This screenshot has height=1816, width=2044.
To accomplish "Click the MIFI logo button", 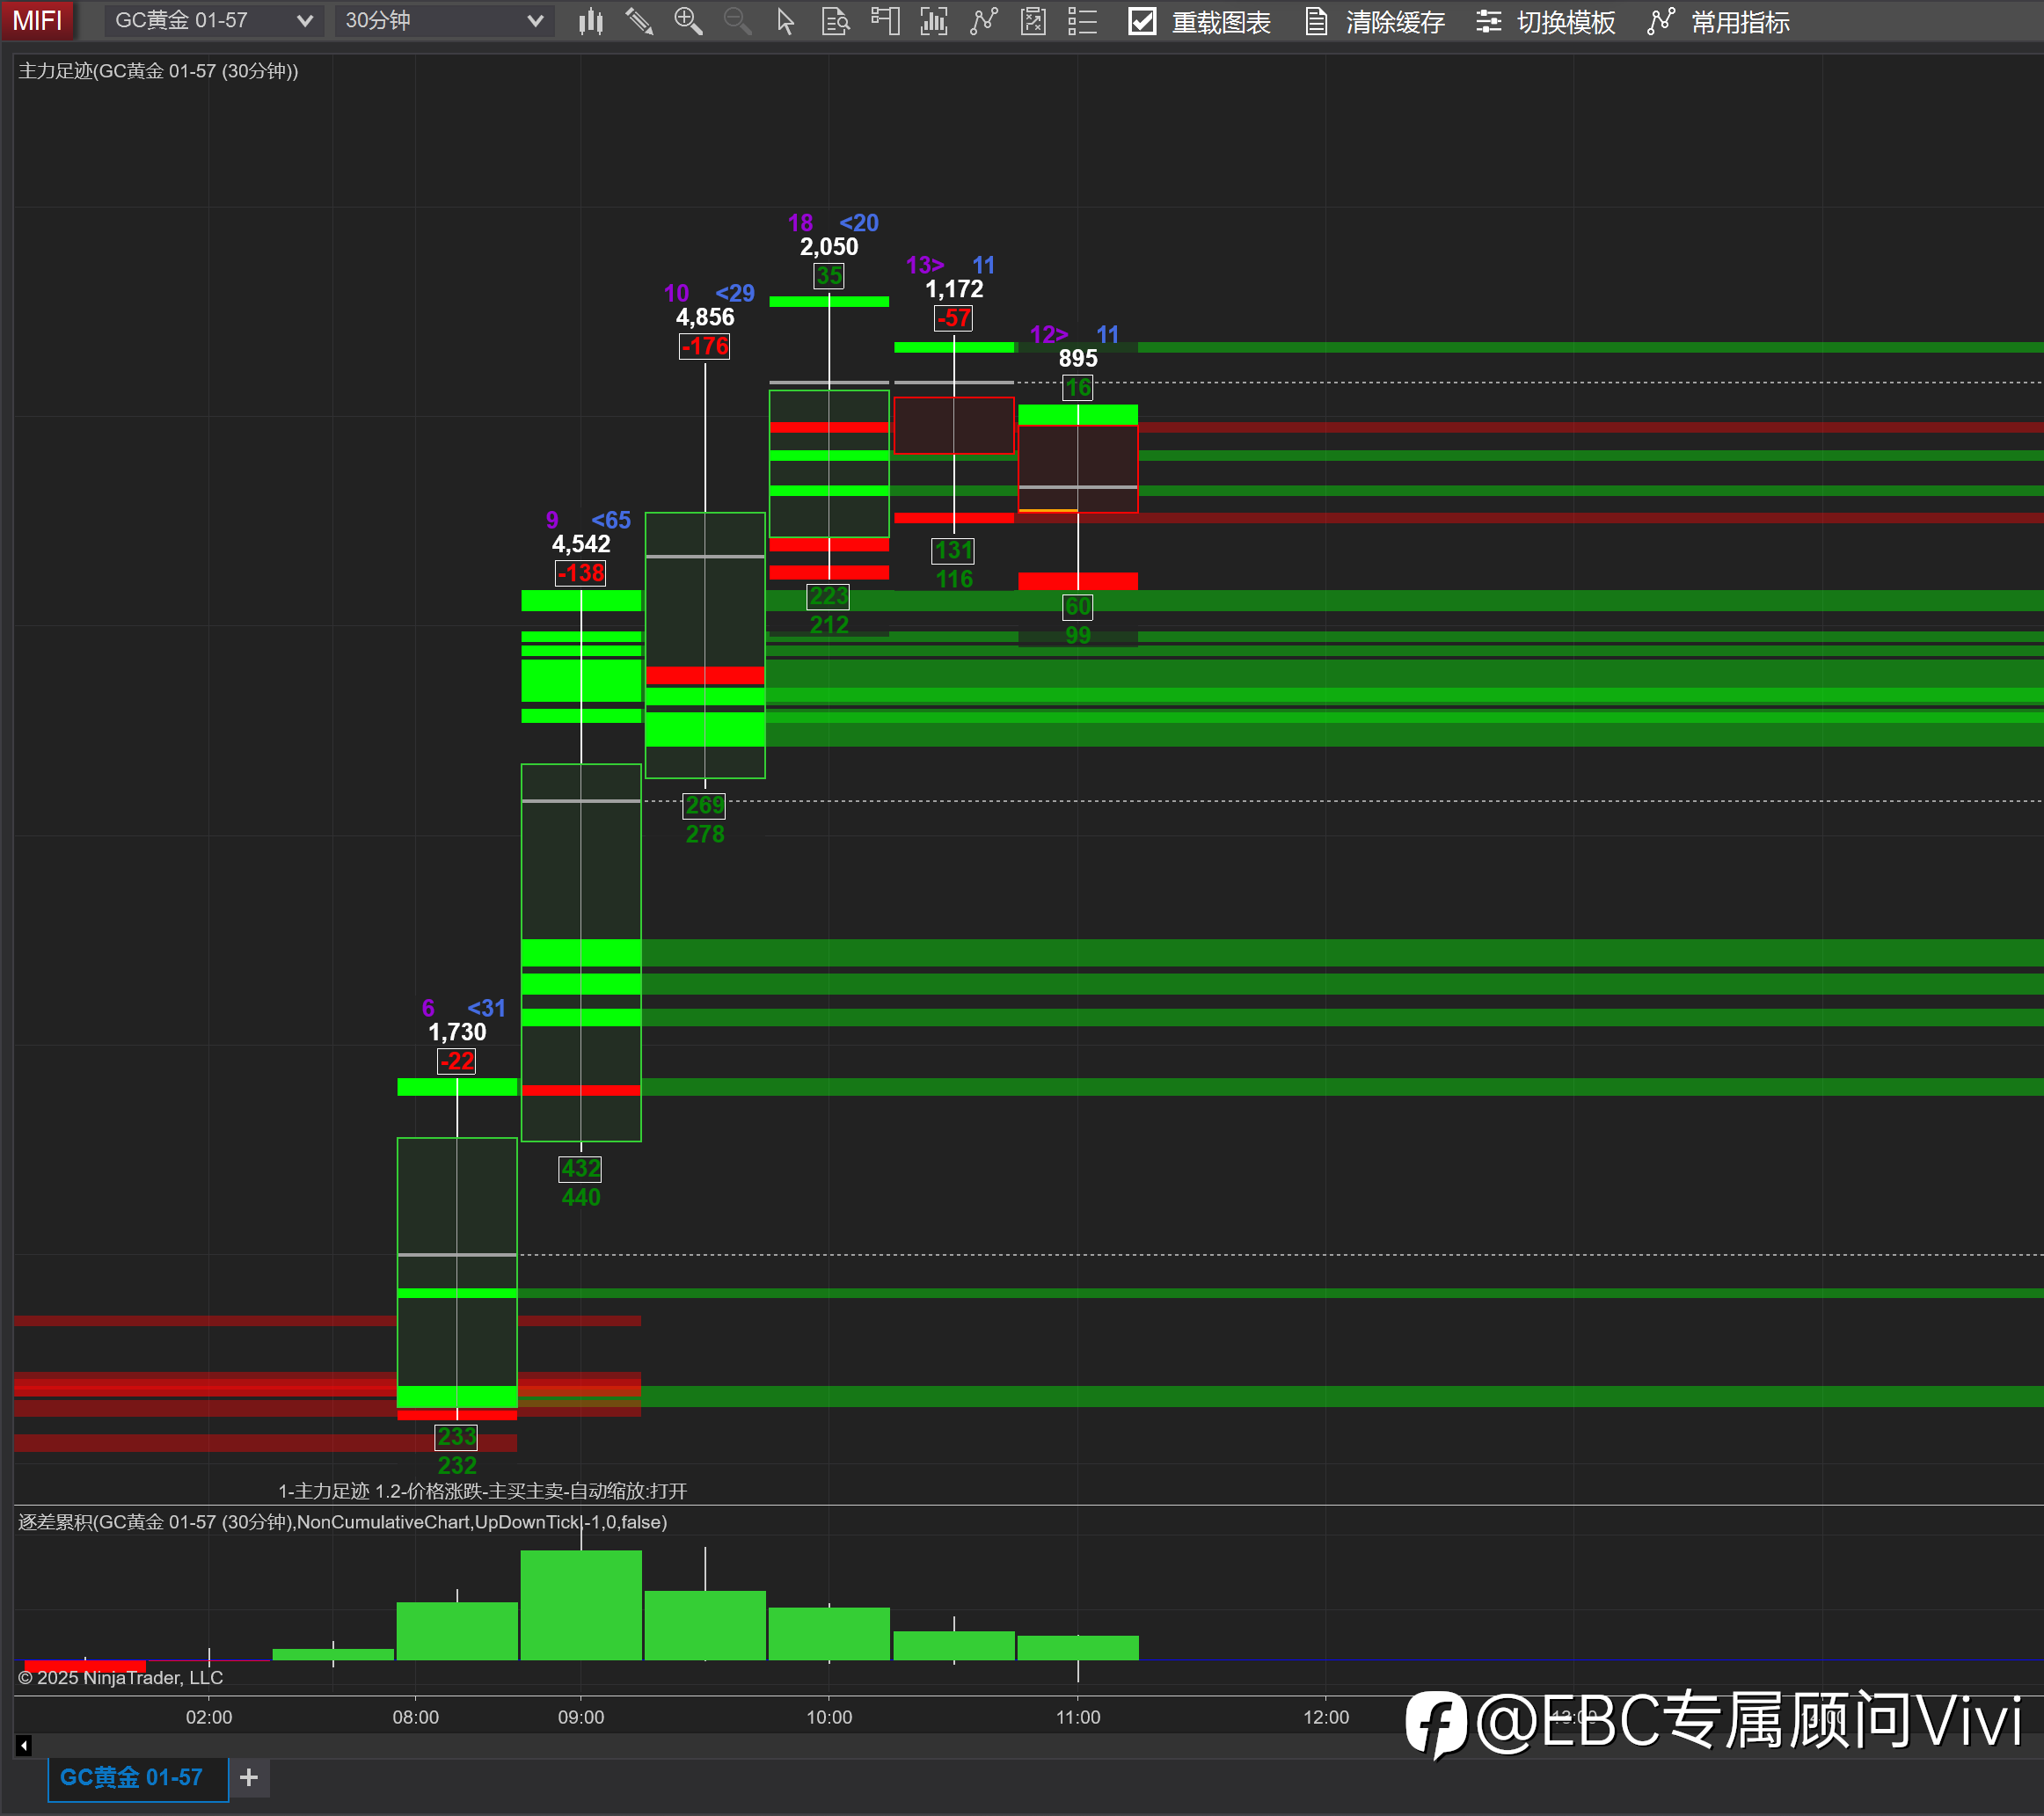I will coord(37,21).
